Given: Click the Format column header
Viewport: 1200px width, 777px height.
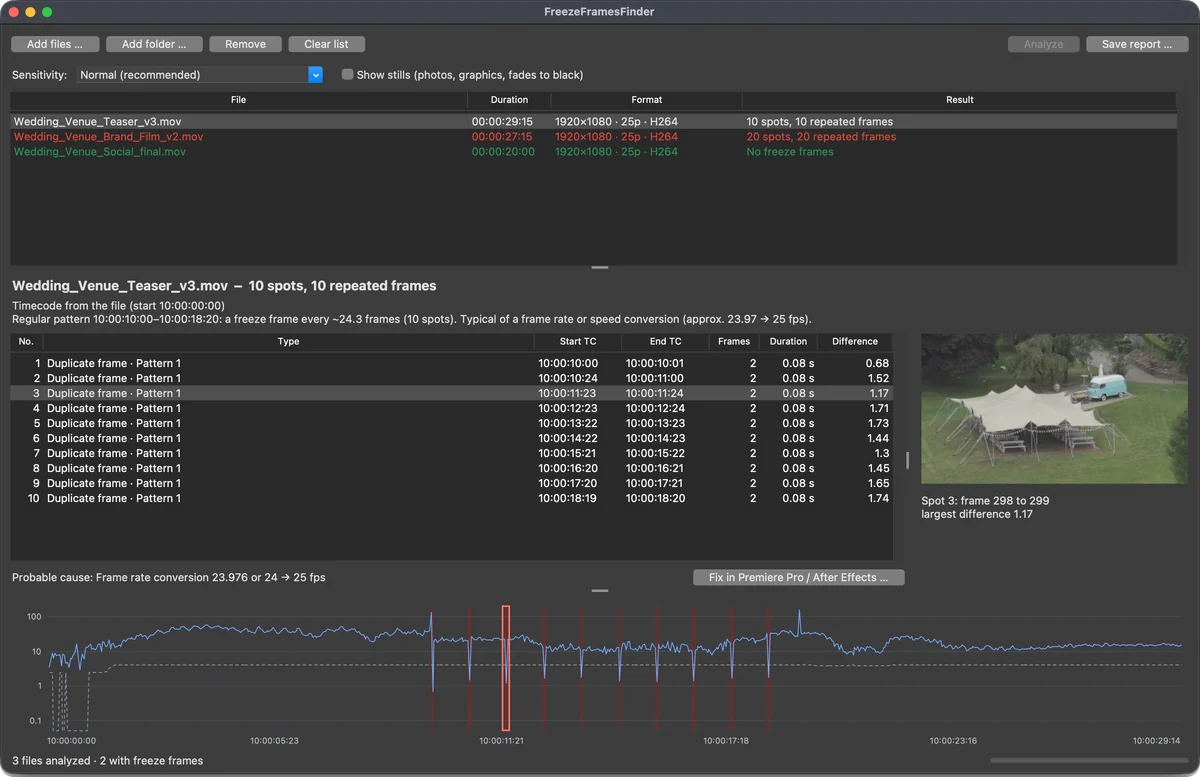Looking at the screenshot, I should [x=646, y=100].
